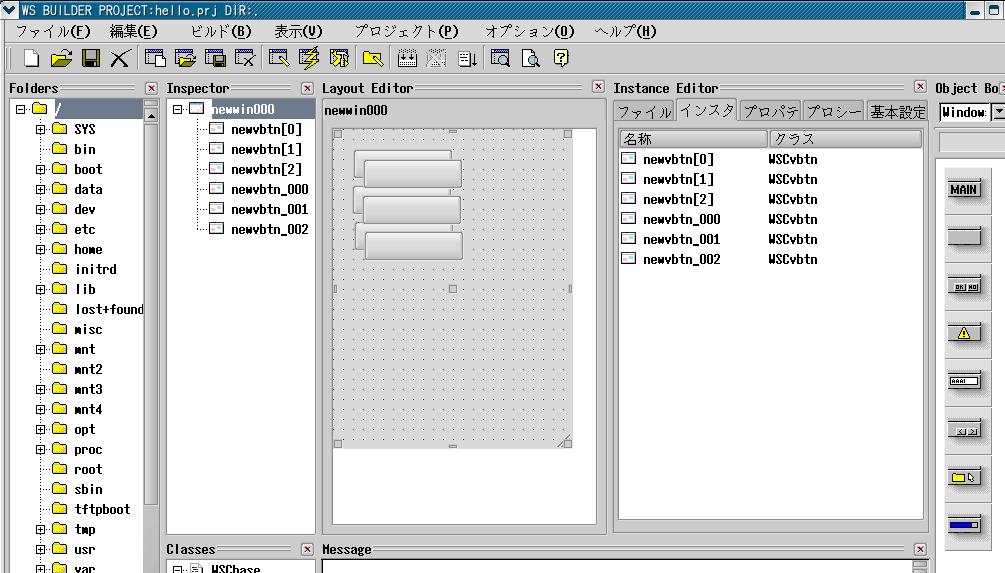Switch to the プロパテ tab
Image resolution: width=1005 pixels, height=573 pixels.
770,111
